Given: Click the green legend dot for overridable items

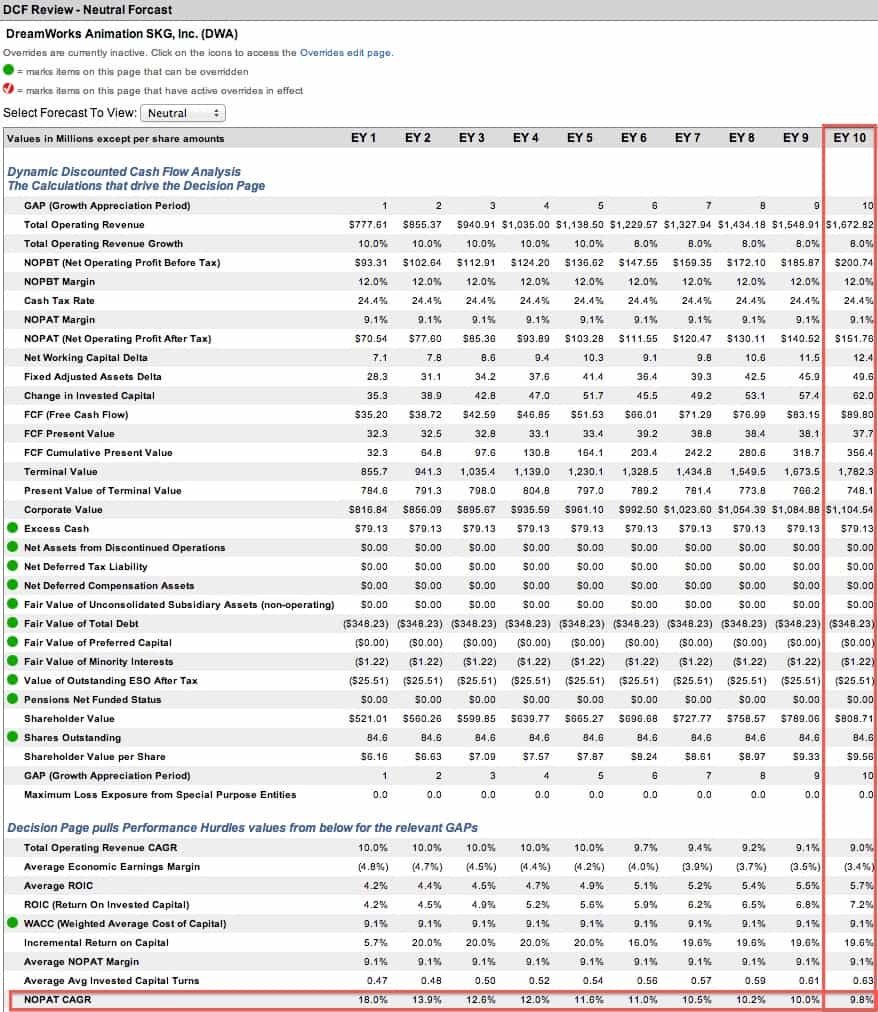Looking at the screenshot, I should tap(8, 70).
